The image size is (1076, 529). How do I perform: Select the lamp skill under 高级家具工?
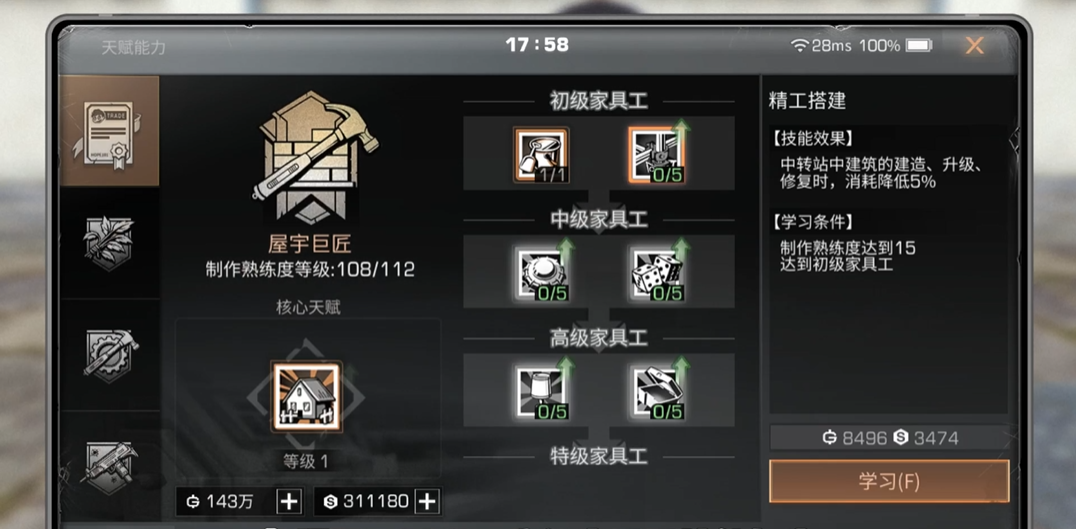coord(541,392)
